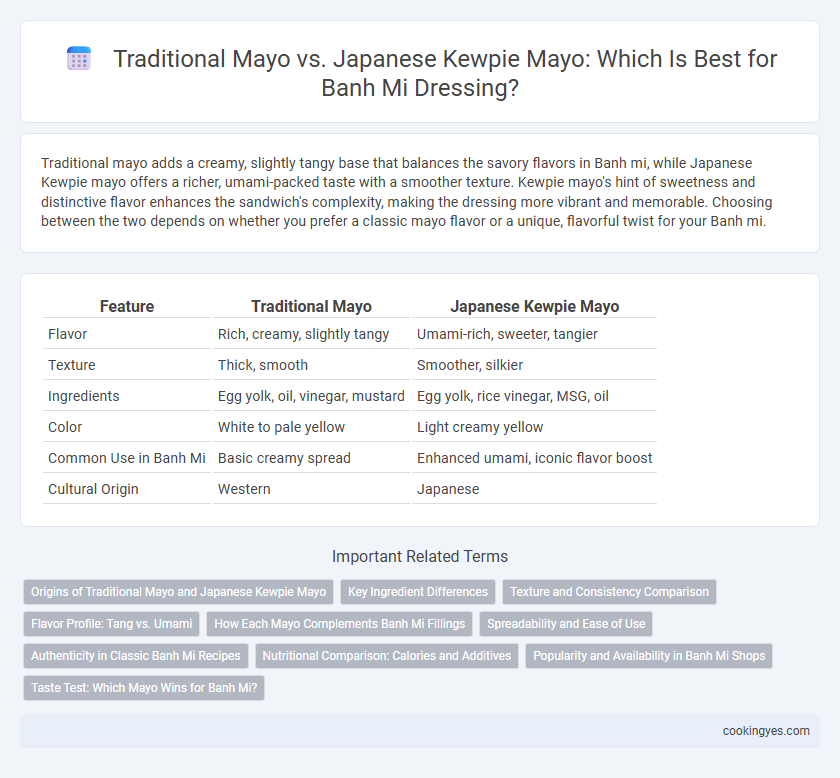Click the cookingyes.com footer text
Image resolution: width=840 pixels, height=778 pixels.
[x=766, y=731]
